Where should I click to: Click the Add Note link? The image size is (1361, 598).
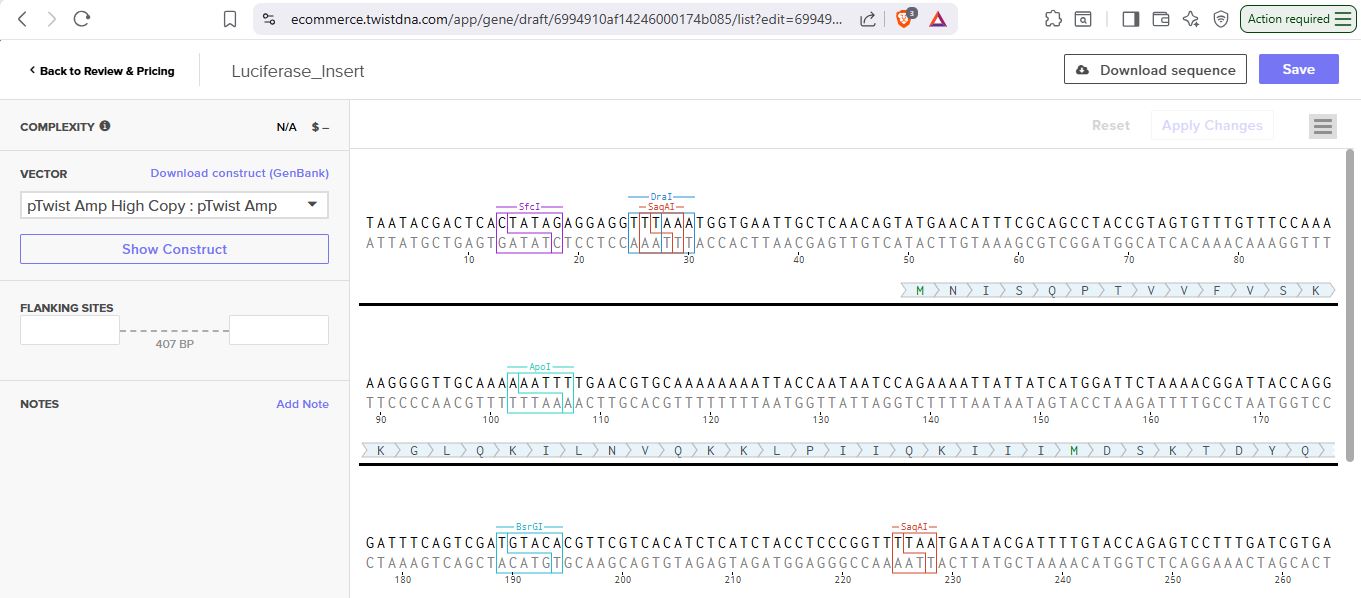point(302,404)
